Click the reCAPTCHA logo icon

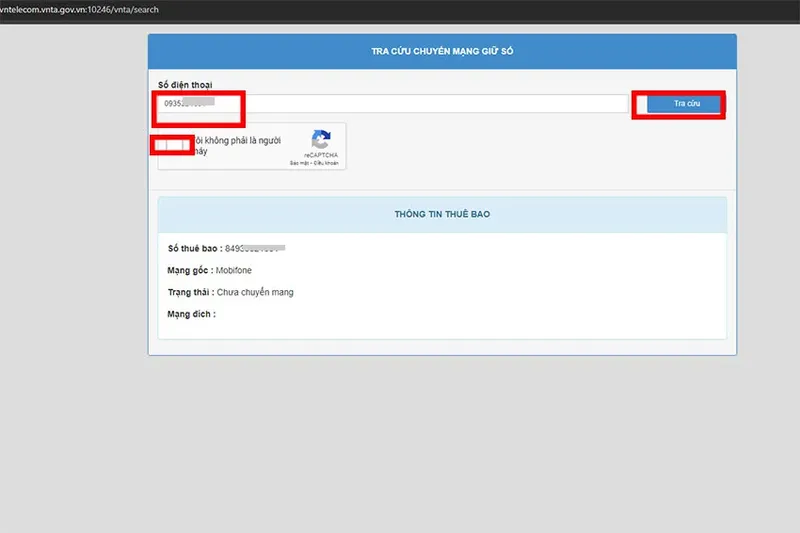click(x=320, y=140)
